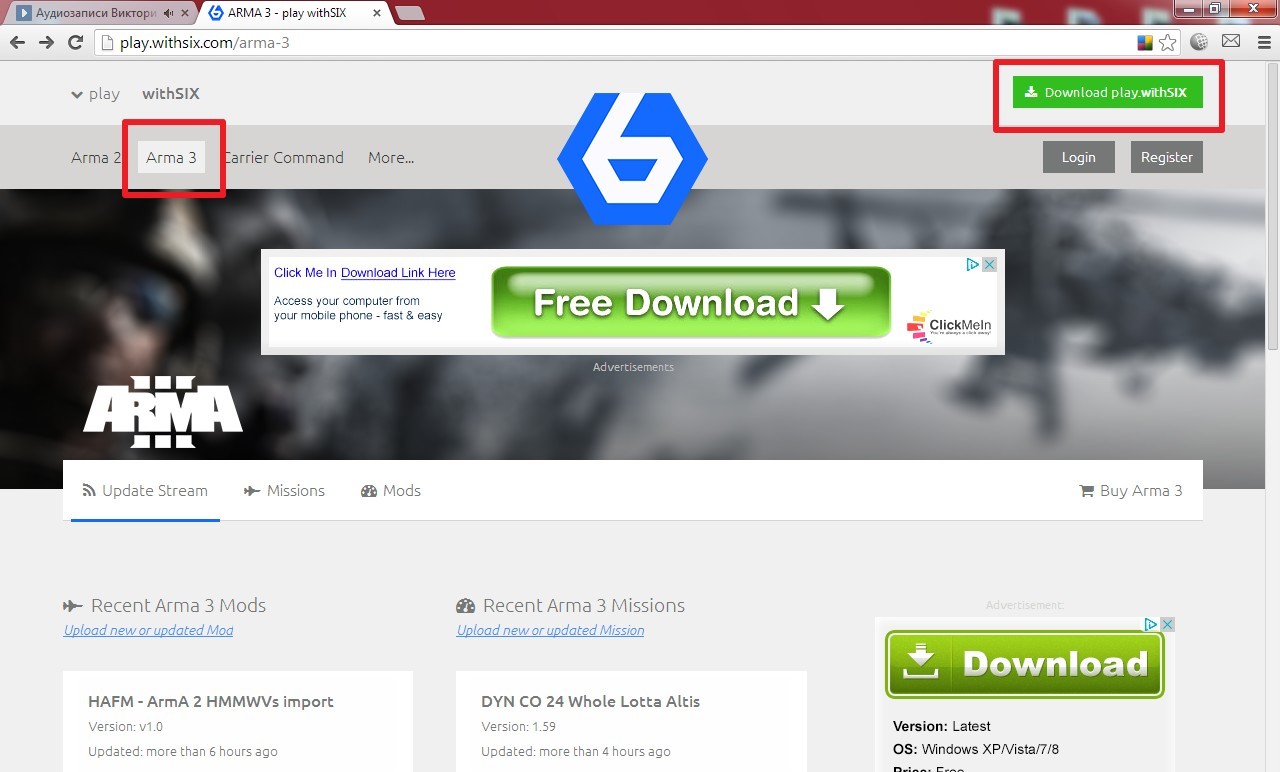The width and height of the screenshot is (1280, 772).
Task: Go back using the browser back arrow
Action: (x=17, y=42)
